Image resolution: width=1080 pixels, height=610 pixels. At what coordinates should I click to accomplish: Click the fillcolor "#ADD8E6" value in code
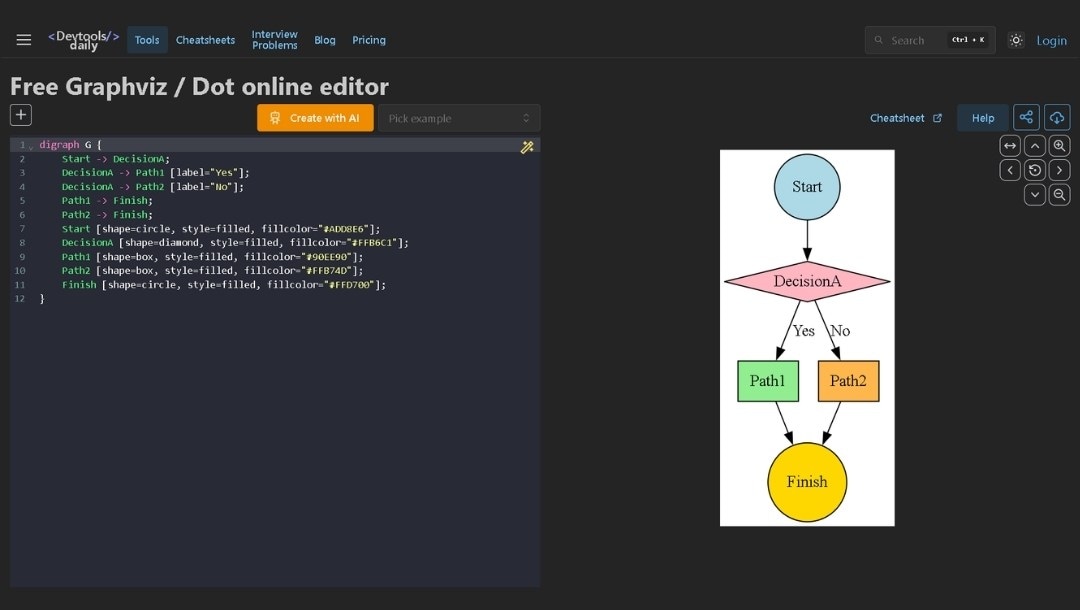point(344,229)
